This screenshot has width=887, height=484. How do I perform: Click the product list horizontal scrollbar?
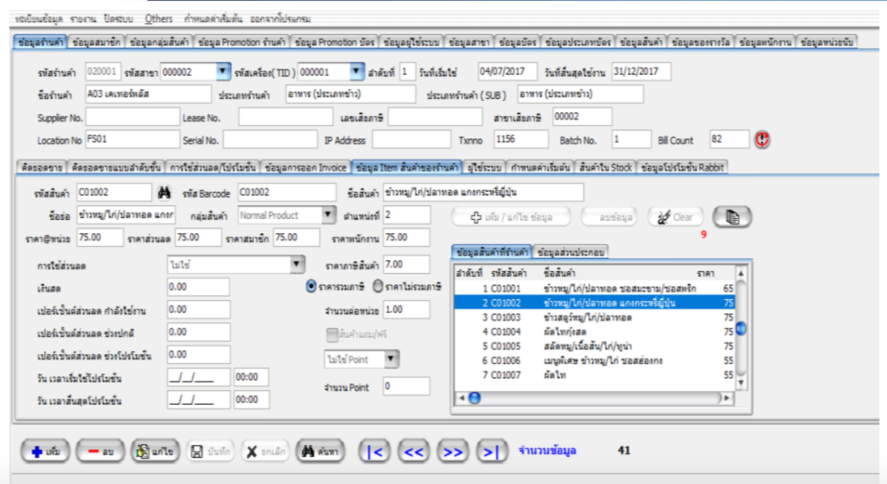click(590, 397)
